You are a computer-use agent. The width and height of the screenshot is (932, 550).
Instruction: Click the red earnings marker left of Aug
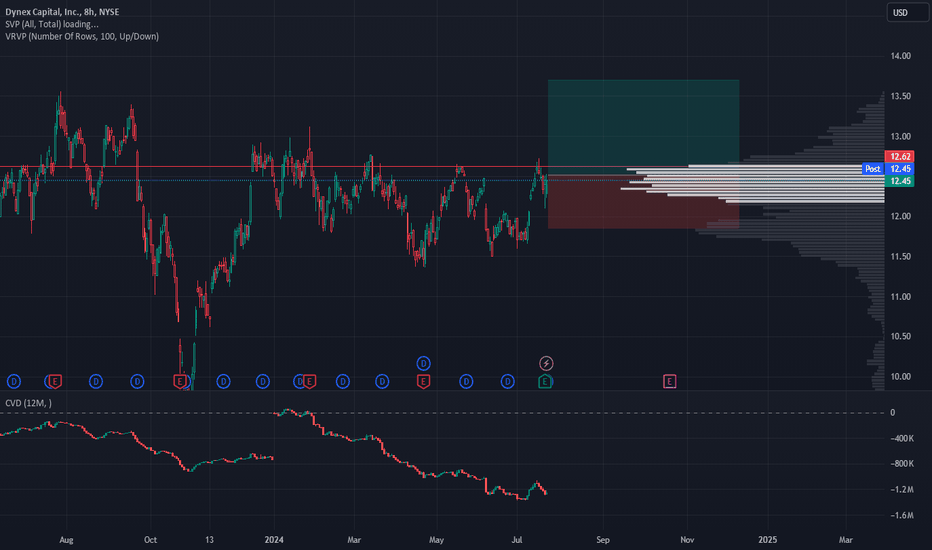(55, 381)
